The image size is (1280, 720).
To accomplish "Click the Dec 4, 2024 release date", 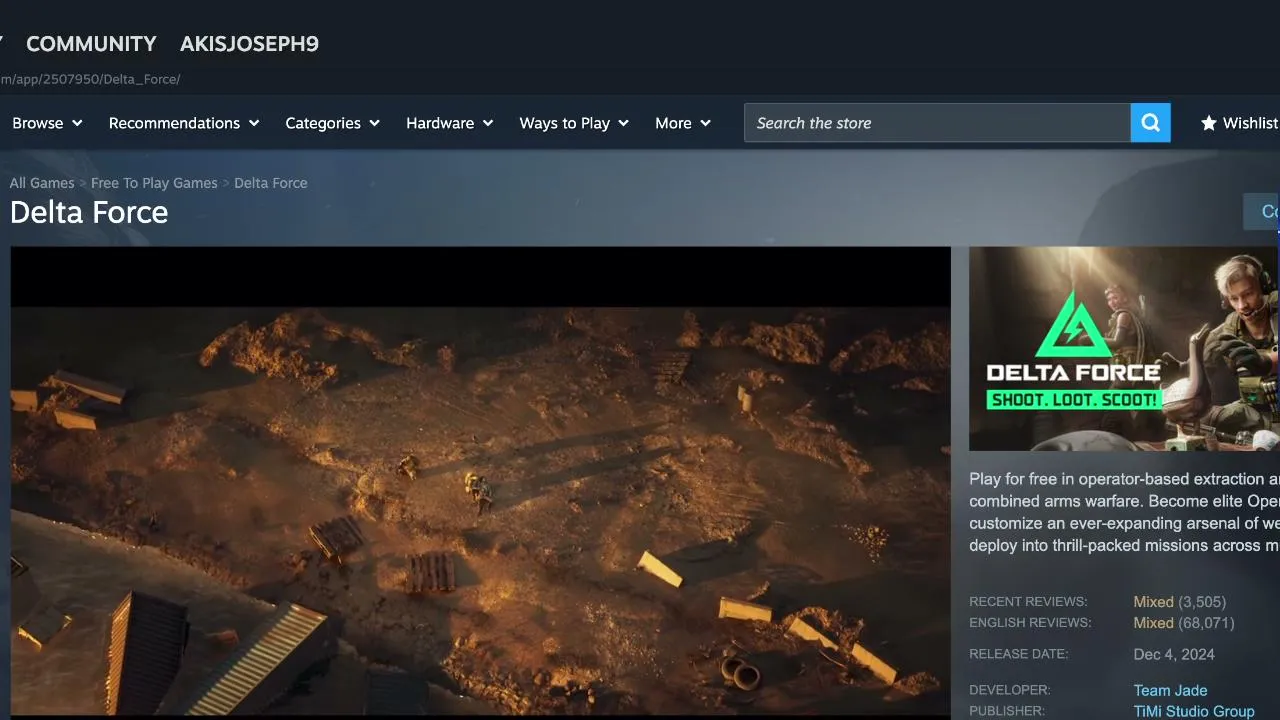I will point(1174,655).
